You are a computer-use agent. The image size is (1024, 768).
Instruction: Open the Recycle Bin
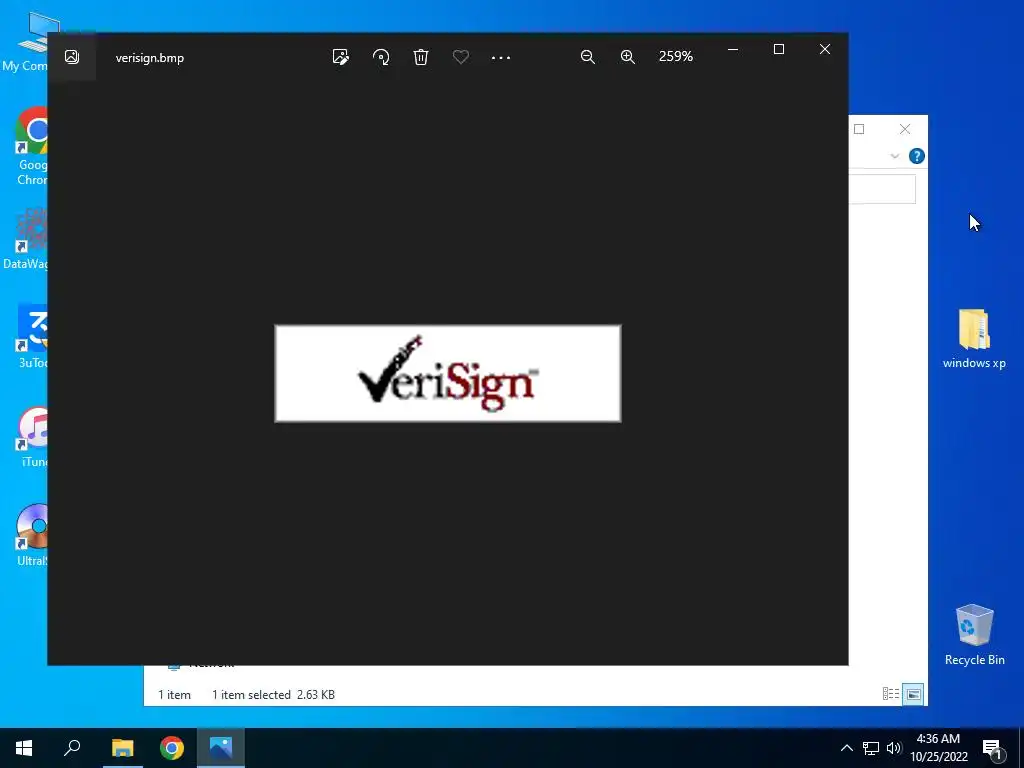[974, 635]
